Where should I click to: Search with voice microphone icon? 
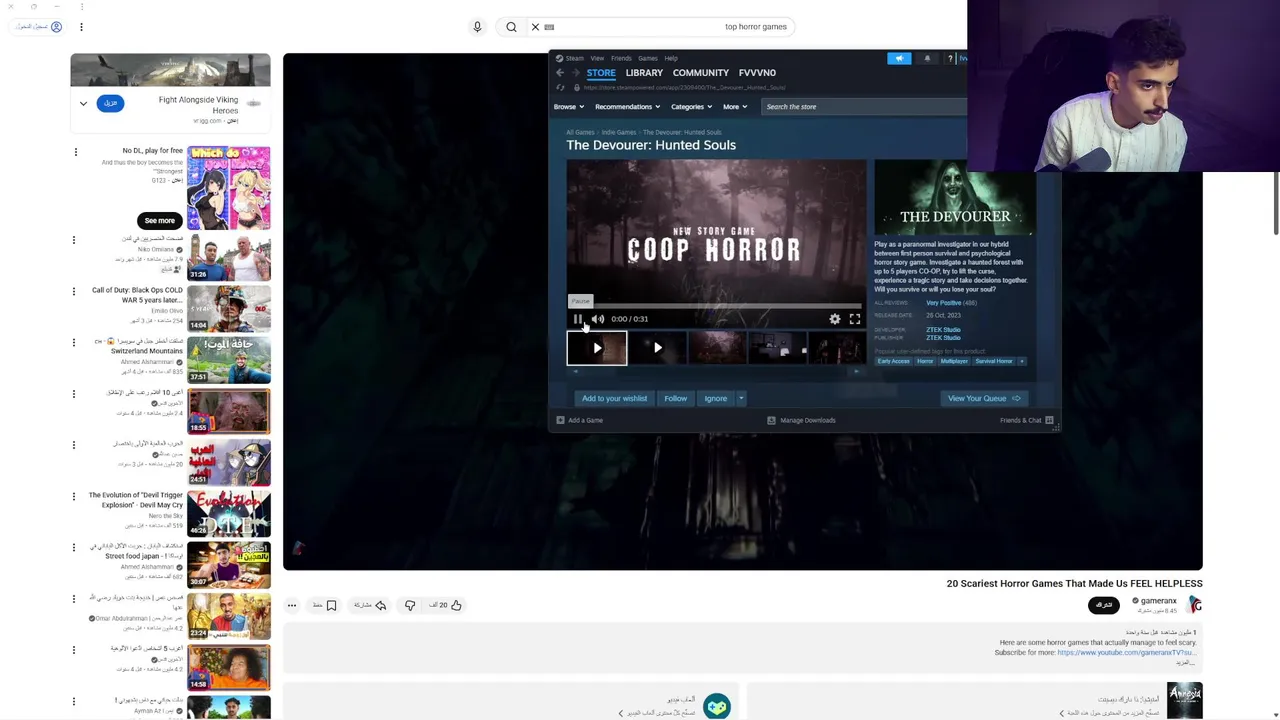pyautogui.click(x=477, y=27)
